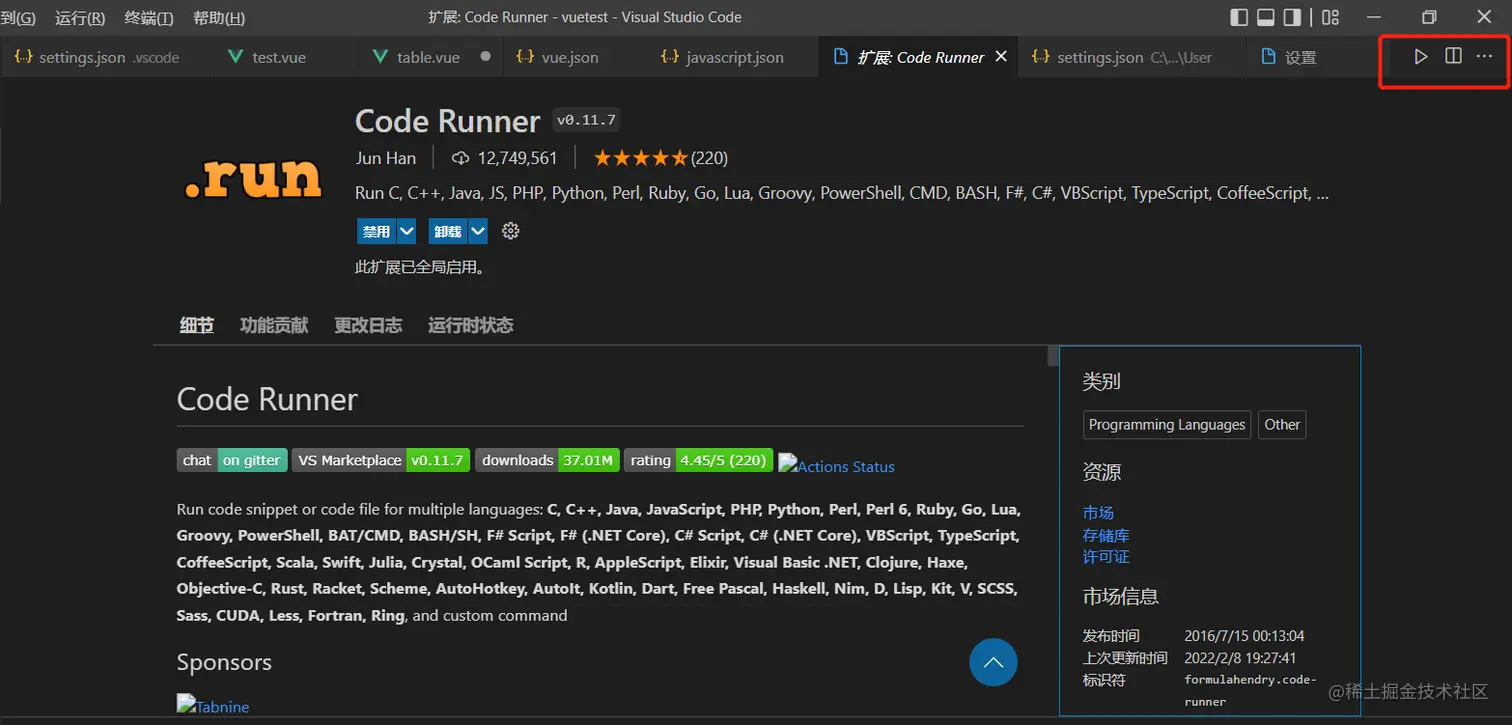Click publisher name Jun Han
This screenshot has width=1512, height=725.
click(385, 158)
